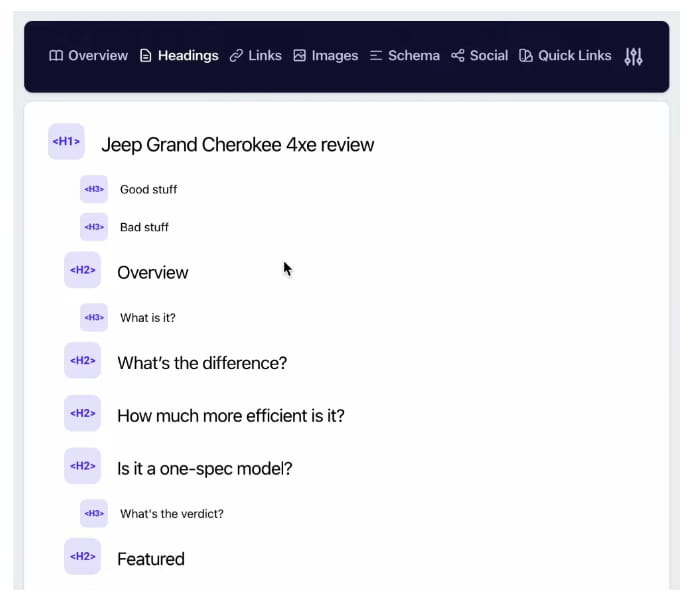690x603 pixels.
Task: Select the Headings tab
Action: 179,55
